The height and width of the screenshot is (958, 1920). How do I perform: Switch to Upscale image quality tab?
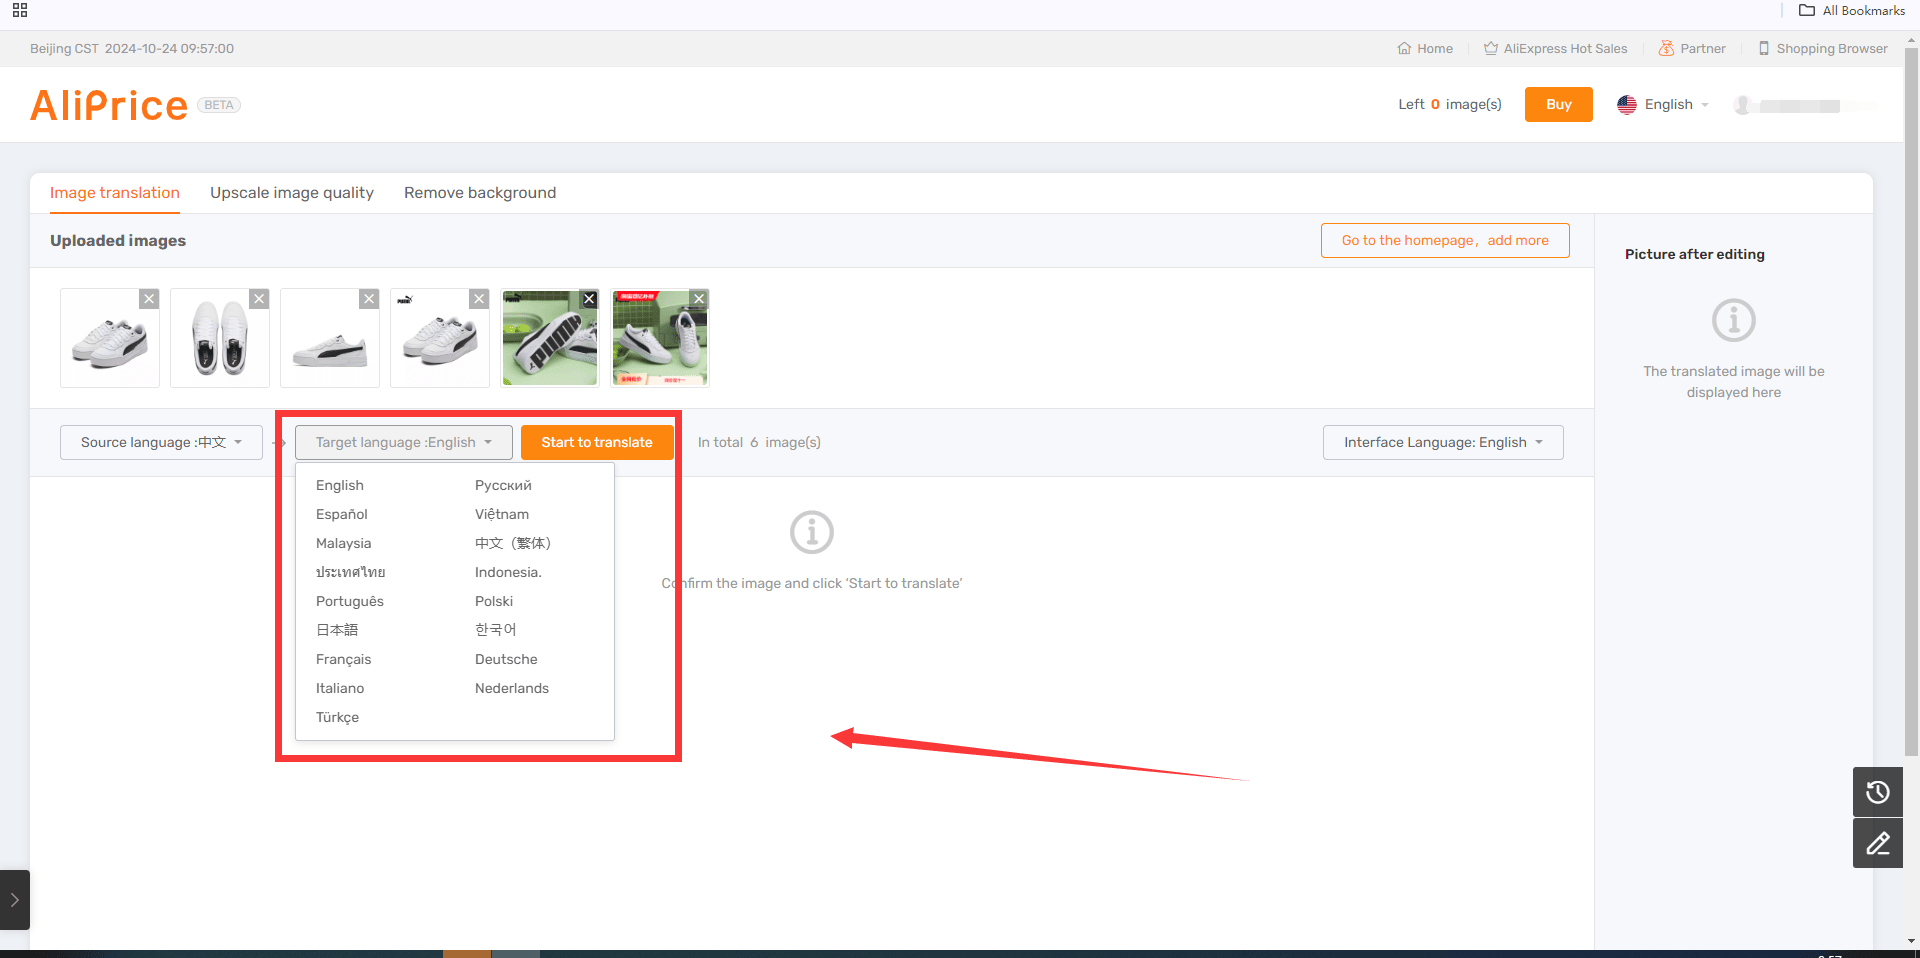point(292,193)
